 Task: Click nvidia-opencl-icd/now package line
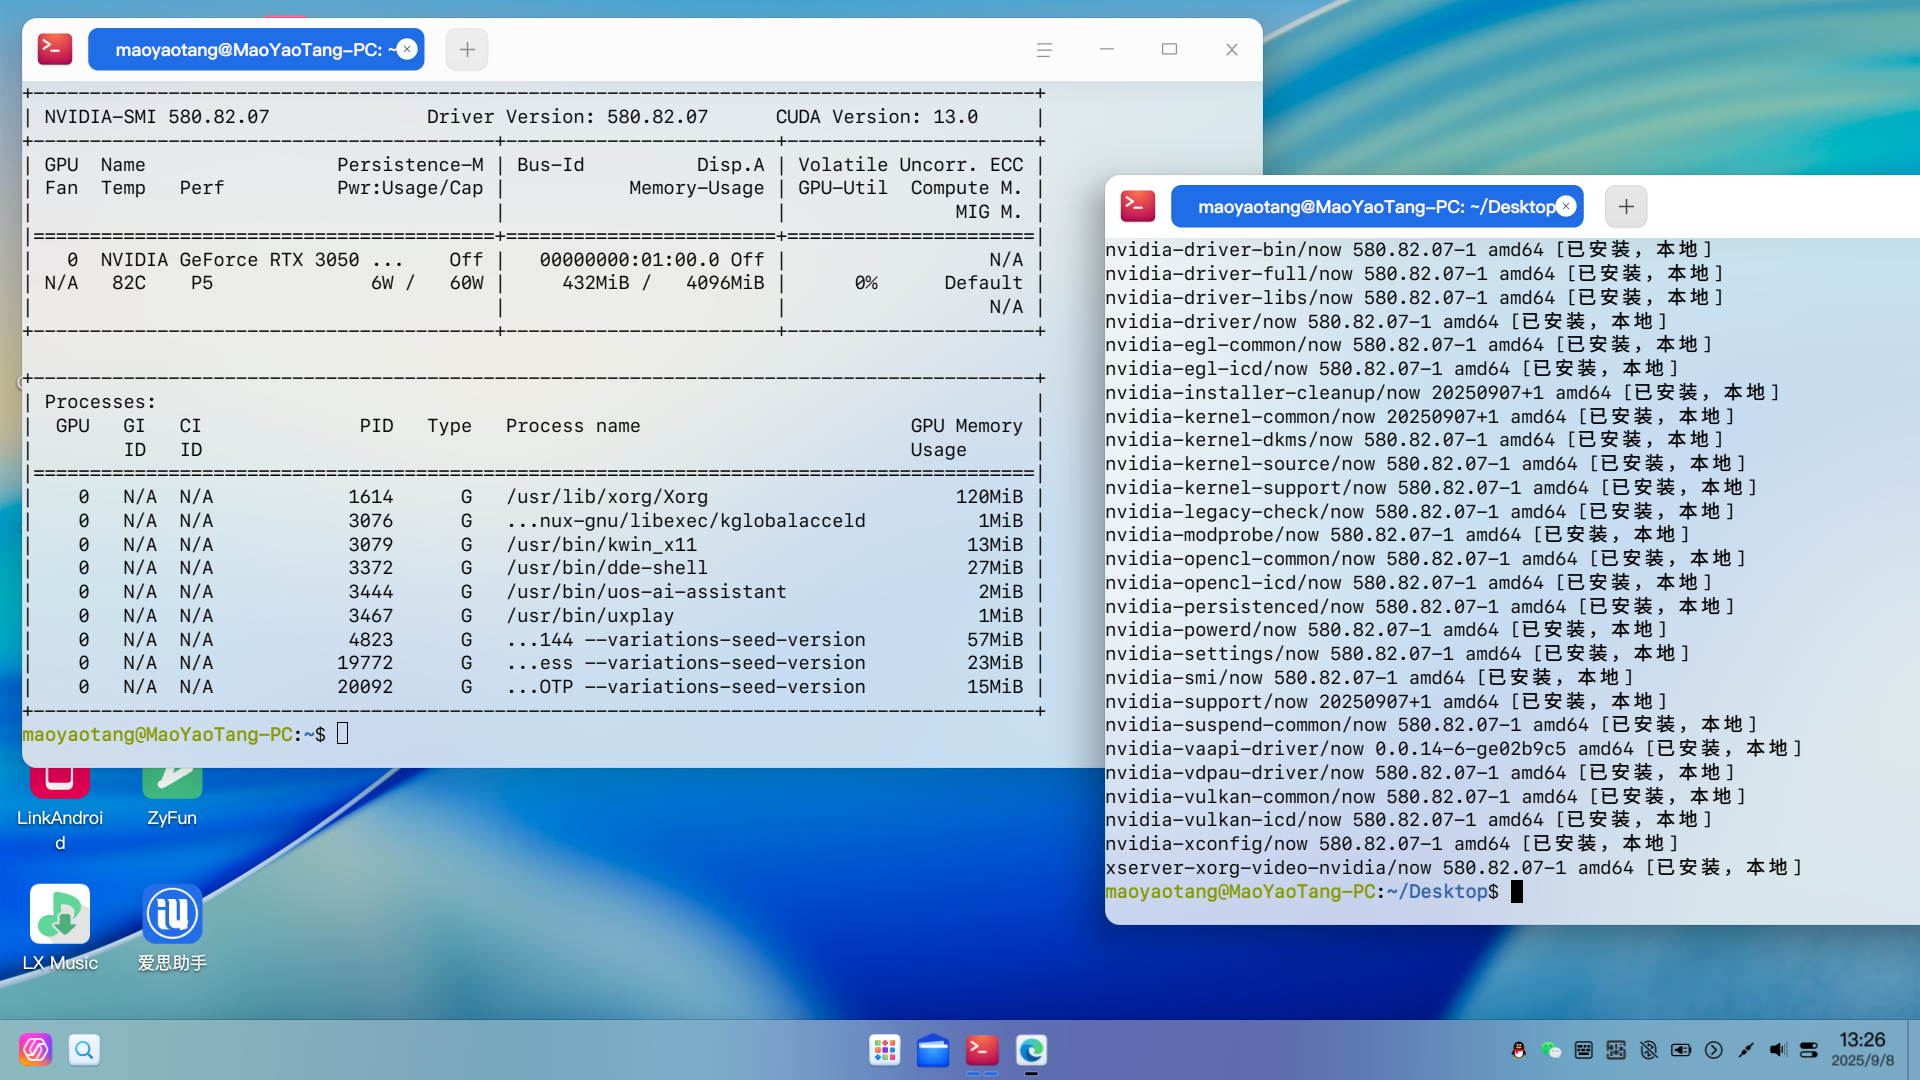point(1408,583)
